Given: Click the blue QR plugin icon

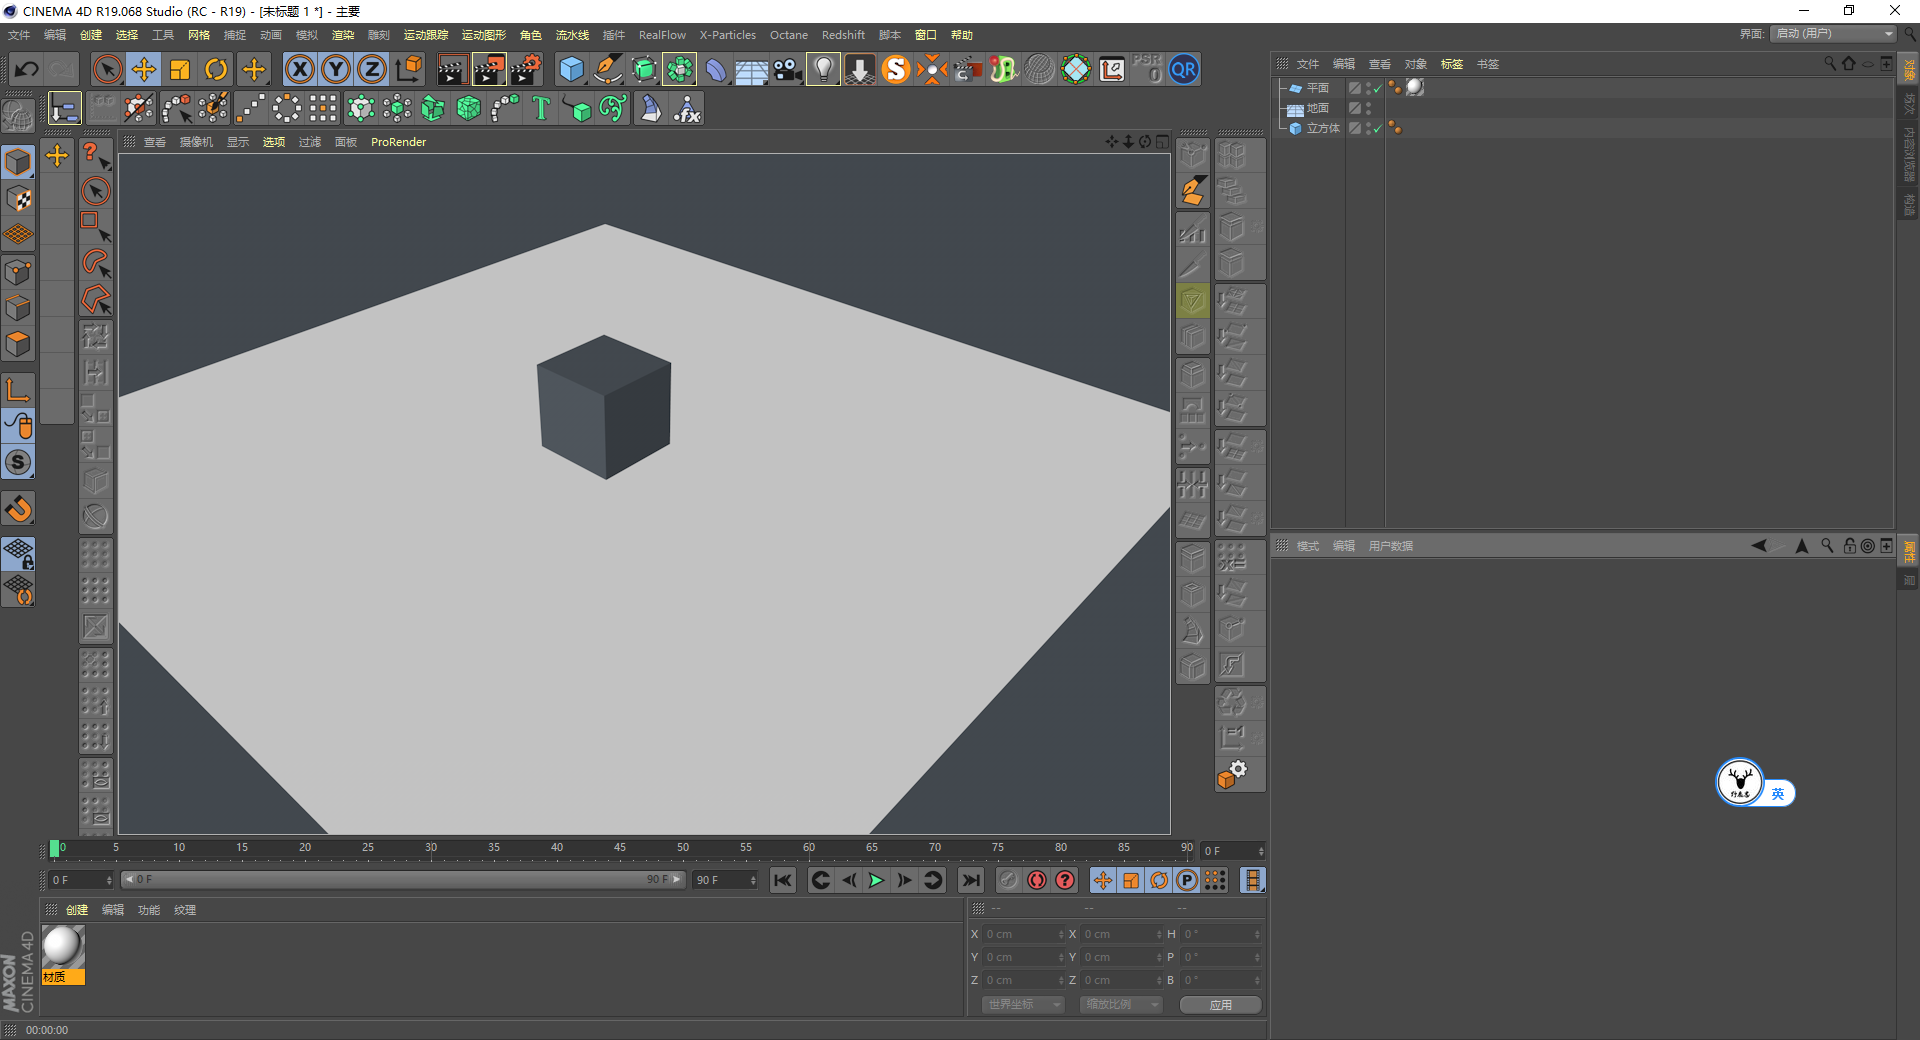Looking at the screenshot, I should pos(1184,69).
